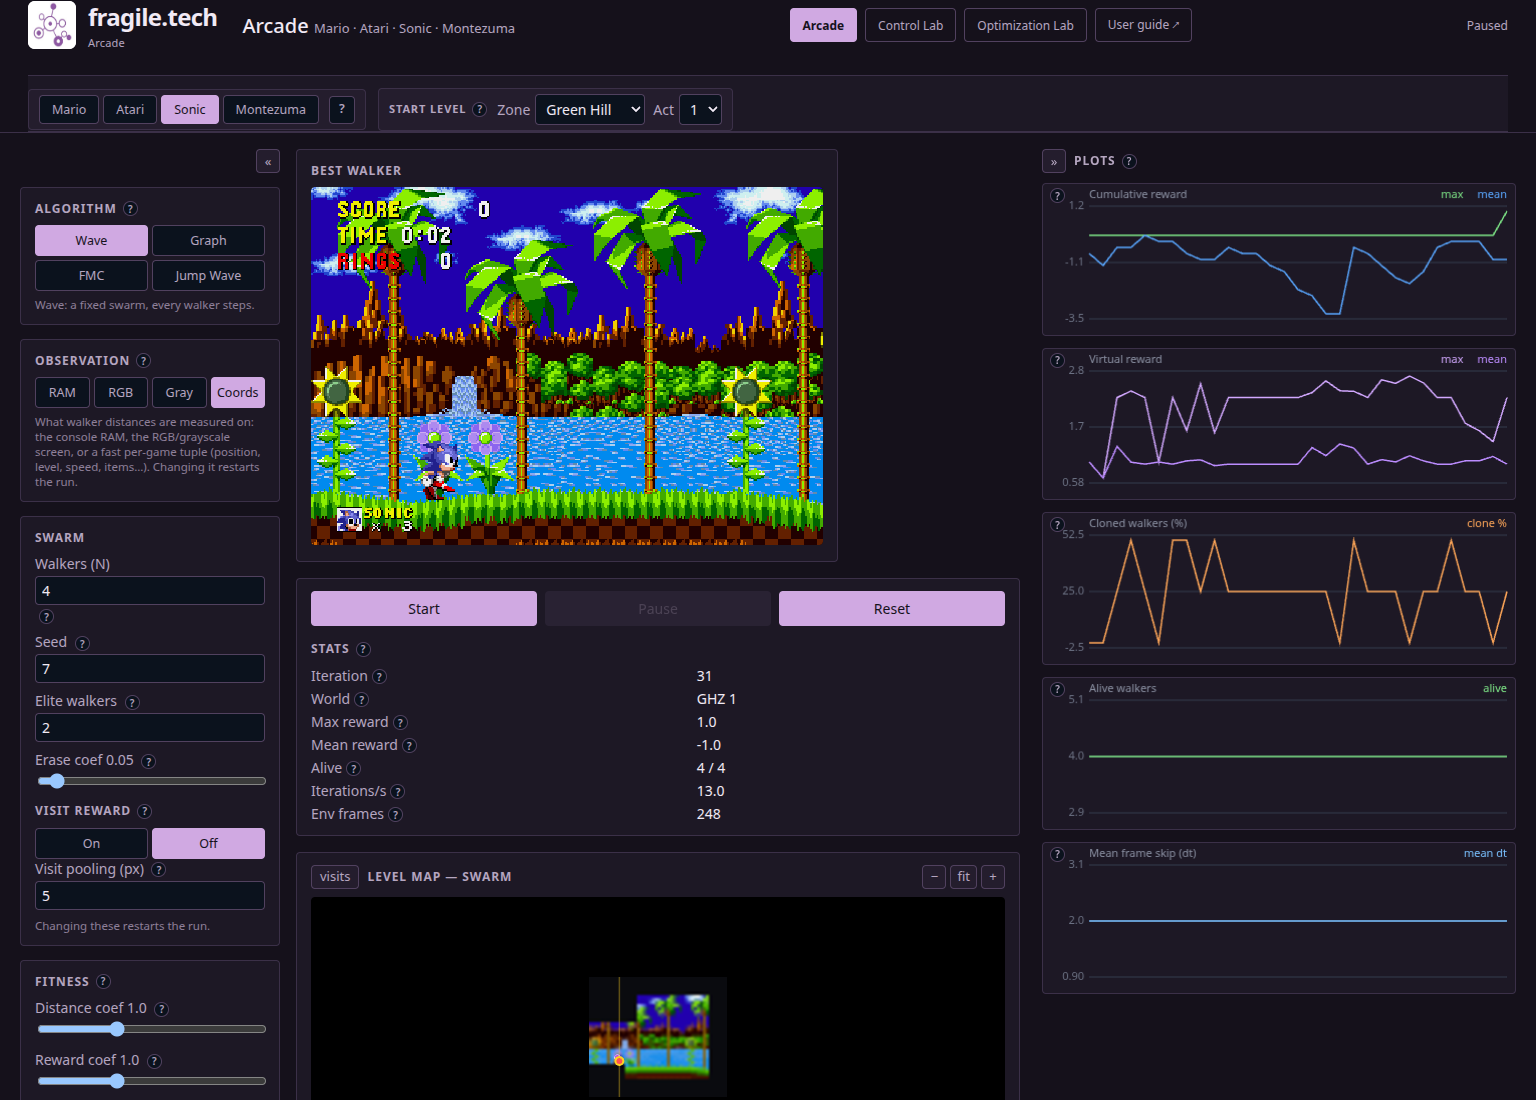Viewport: 1536px width, 1100px height.
Task: Click Erase coef help icon
Action: pyautogui.click(x=148, y=761)
